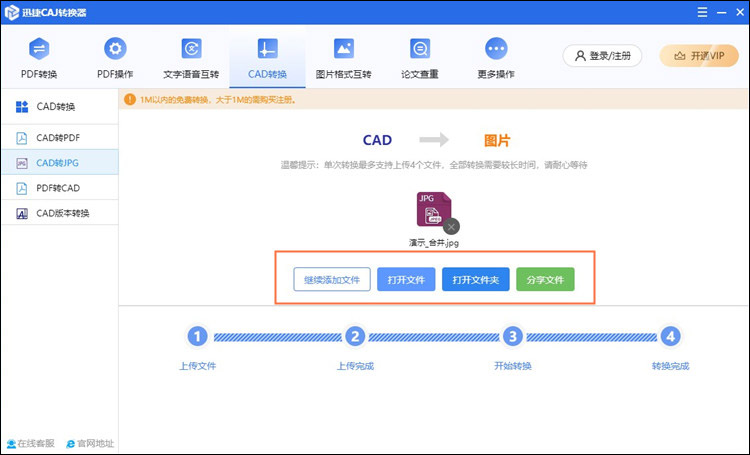Image resolution: width=750 pixels, height=455 pixels.
Task: Click step 2 circle 上传完成
Action: click(x=355, y=336)
